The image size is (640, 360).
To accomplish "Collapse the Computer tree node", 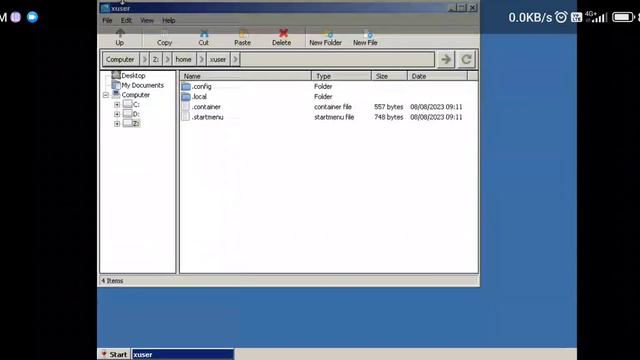I will [x=106, y=95].
